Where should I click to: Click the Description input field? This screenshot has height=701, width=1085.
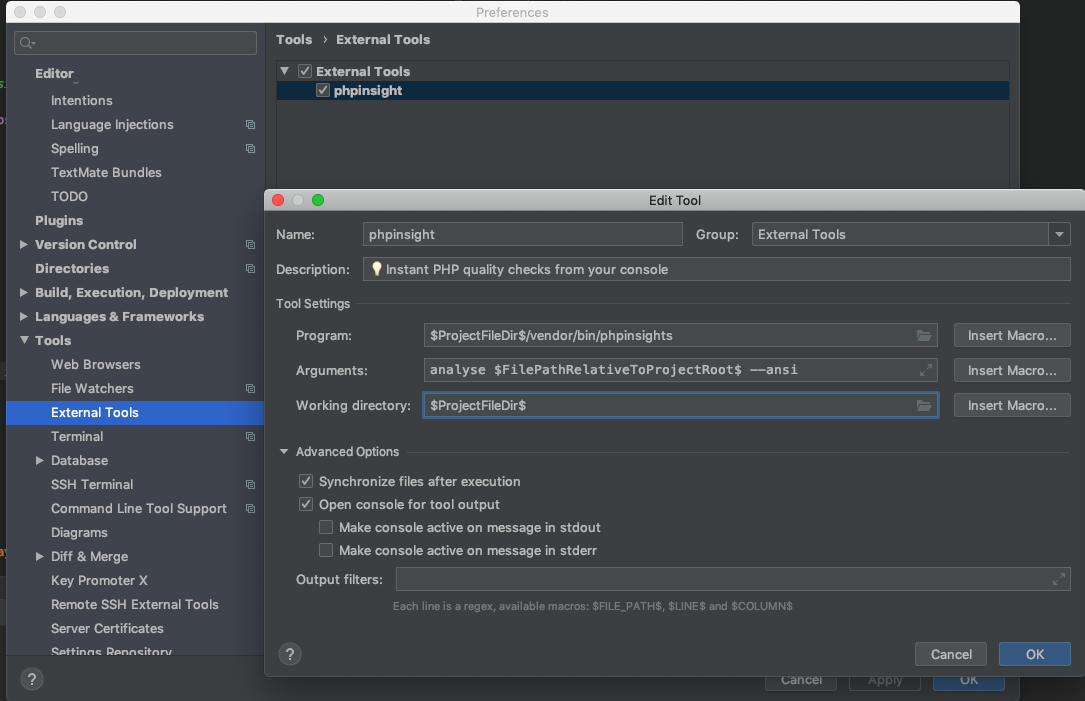pos(716,269)
